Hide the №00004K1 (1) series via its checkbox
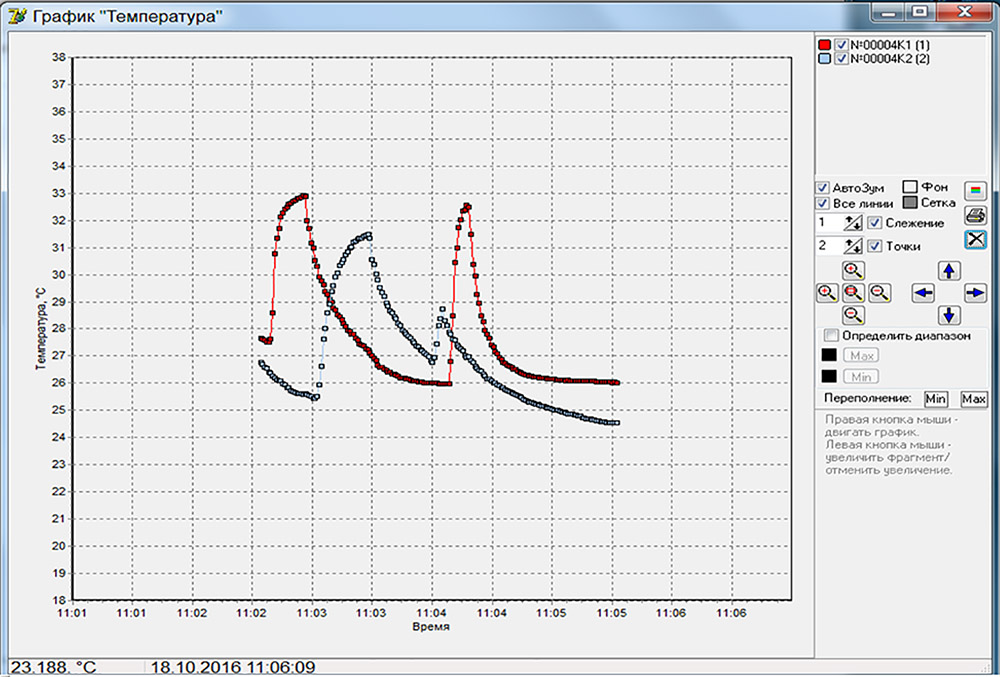1000x677 pixels. [x=842, y=45]
